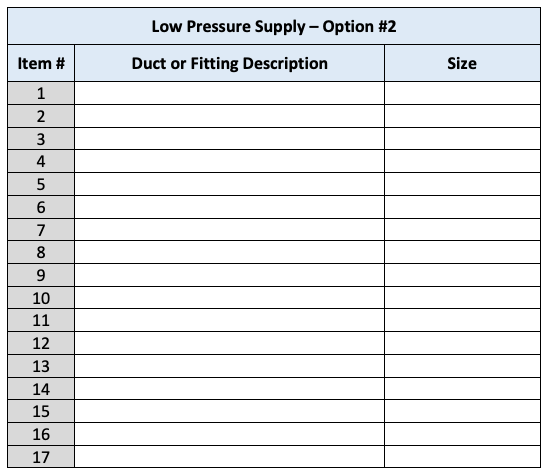Click the 'Item #' column header
Screen dimensions: 548x474
click(x=41, y=63)
